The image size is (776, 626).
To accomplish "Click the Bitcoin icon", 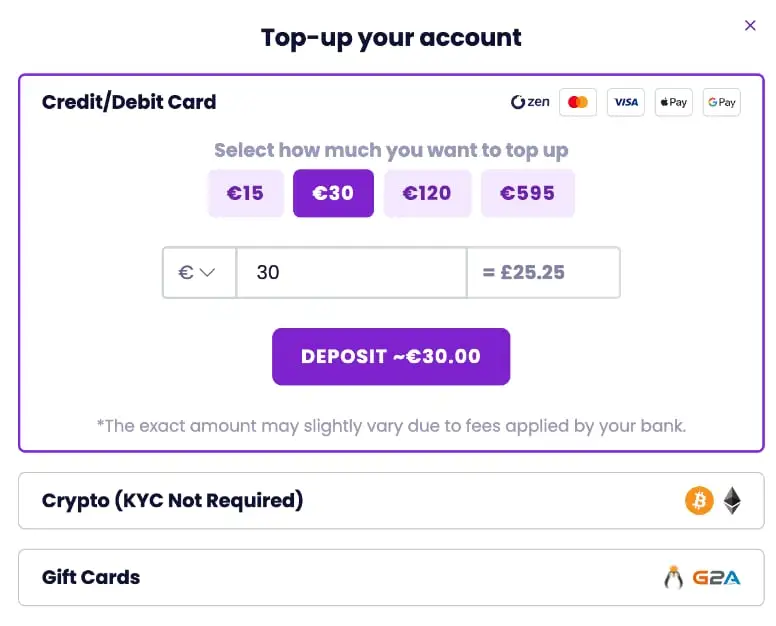I will (699, 501).
